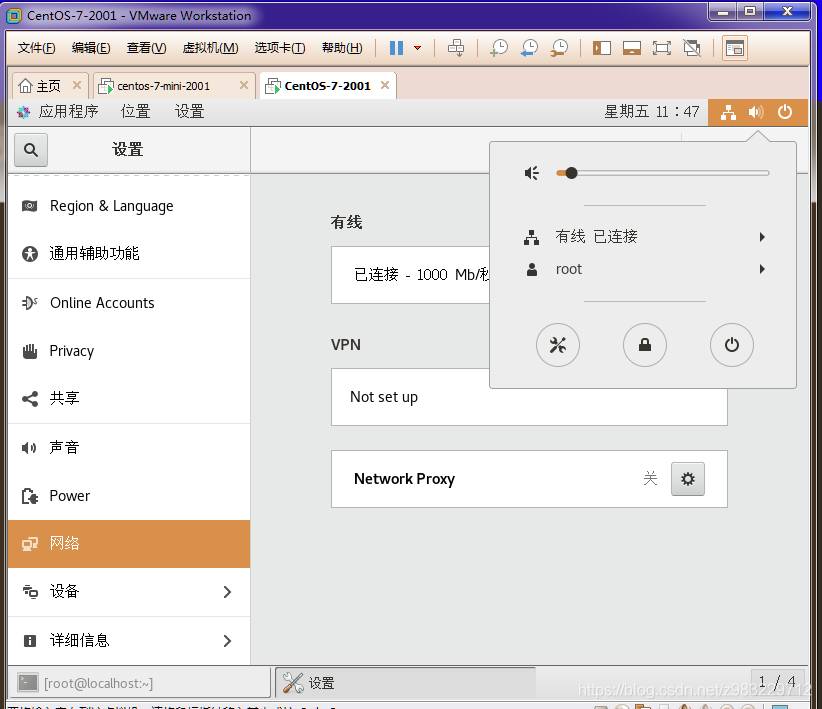Viewport: 822px width, 709px height.
Task: Open settings via the wrench button in system menu
Action: click(x=558, y=345)
